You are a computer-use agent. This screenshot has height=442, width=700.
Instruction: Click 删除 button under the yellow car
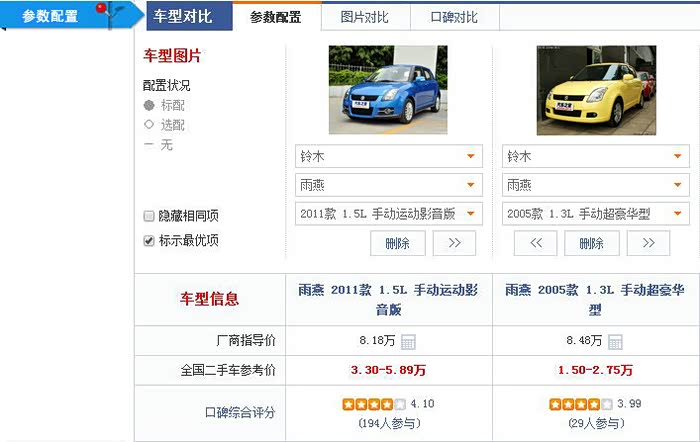(x=592, y=243)
